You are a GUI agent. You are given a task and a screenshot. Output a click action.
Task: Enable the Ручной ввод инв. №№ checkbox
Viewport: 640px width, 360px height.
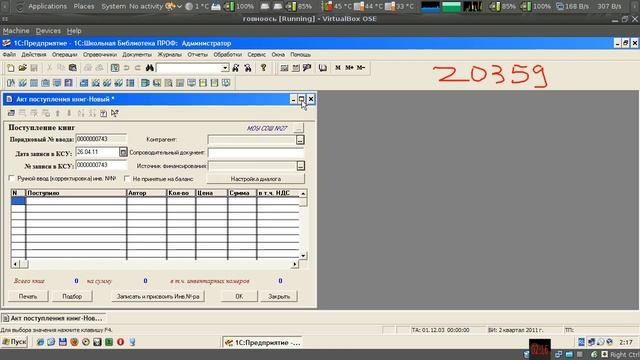point(12,178)
